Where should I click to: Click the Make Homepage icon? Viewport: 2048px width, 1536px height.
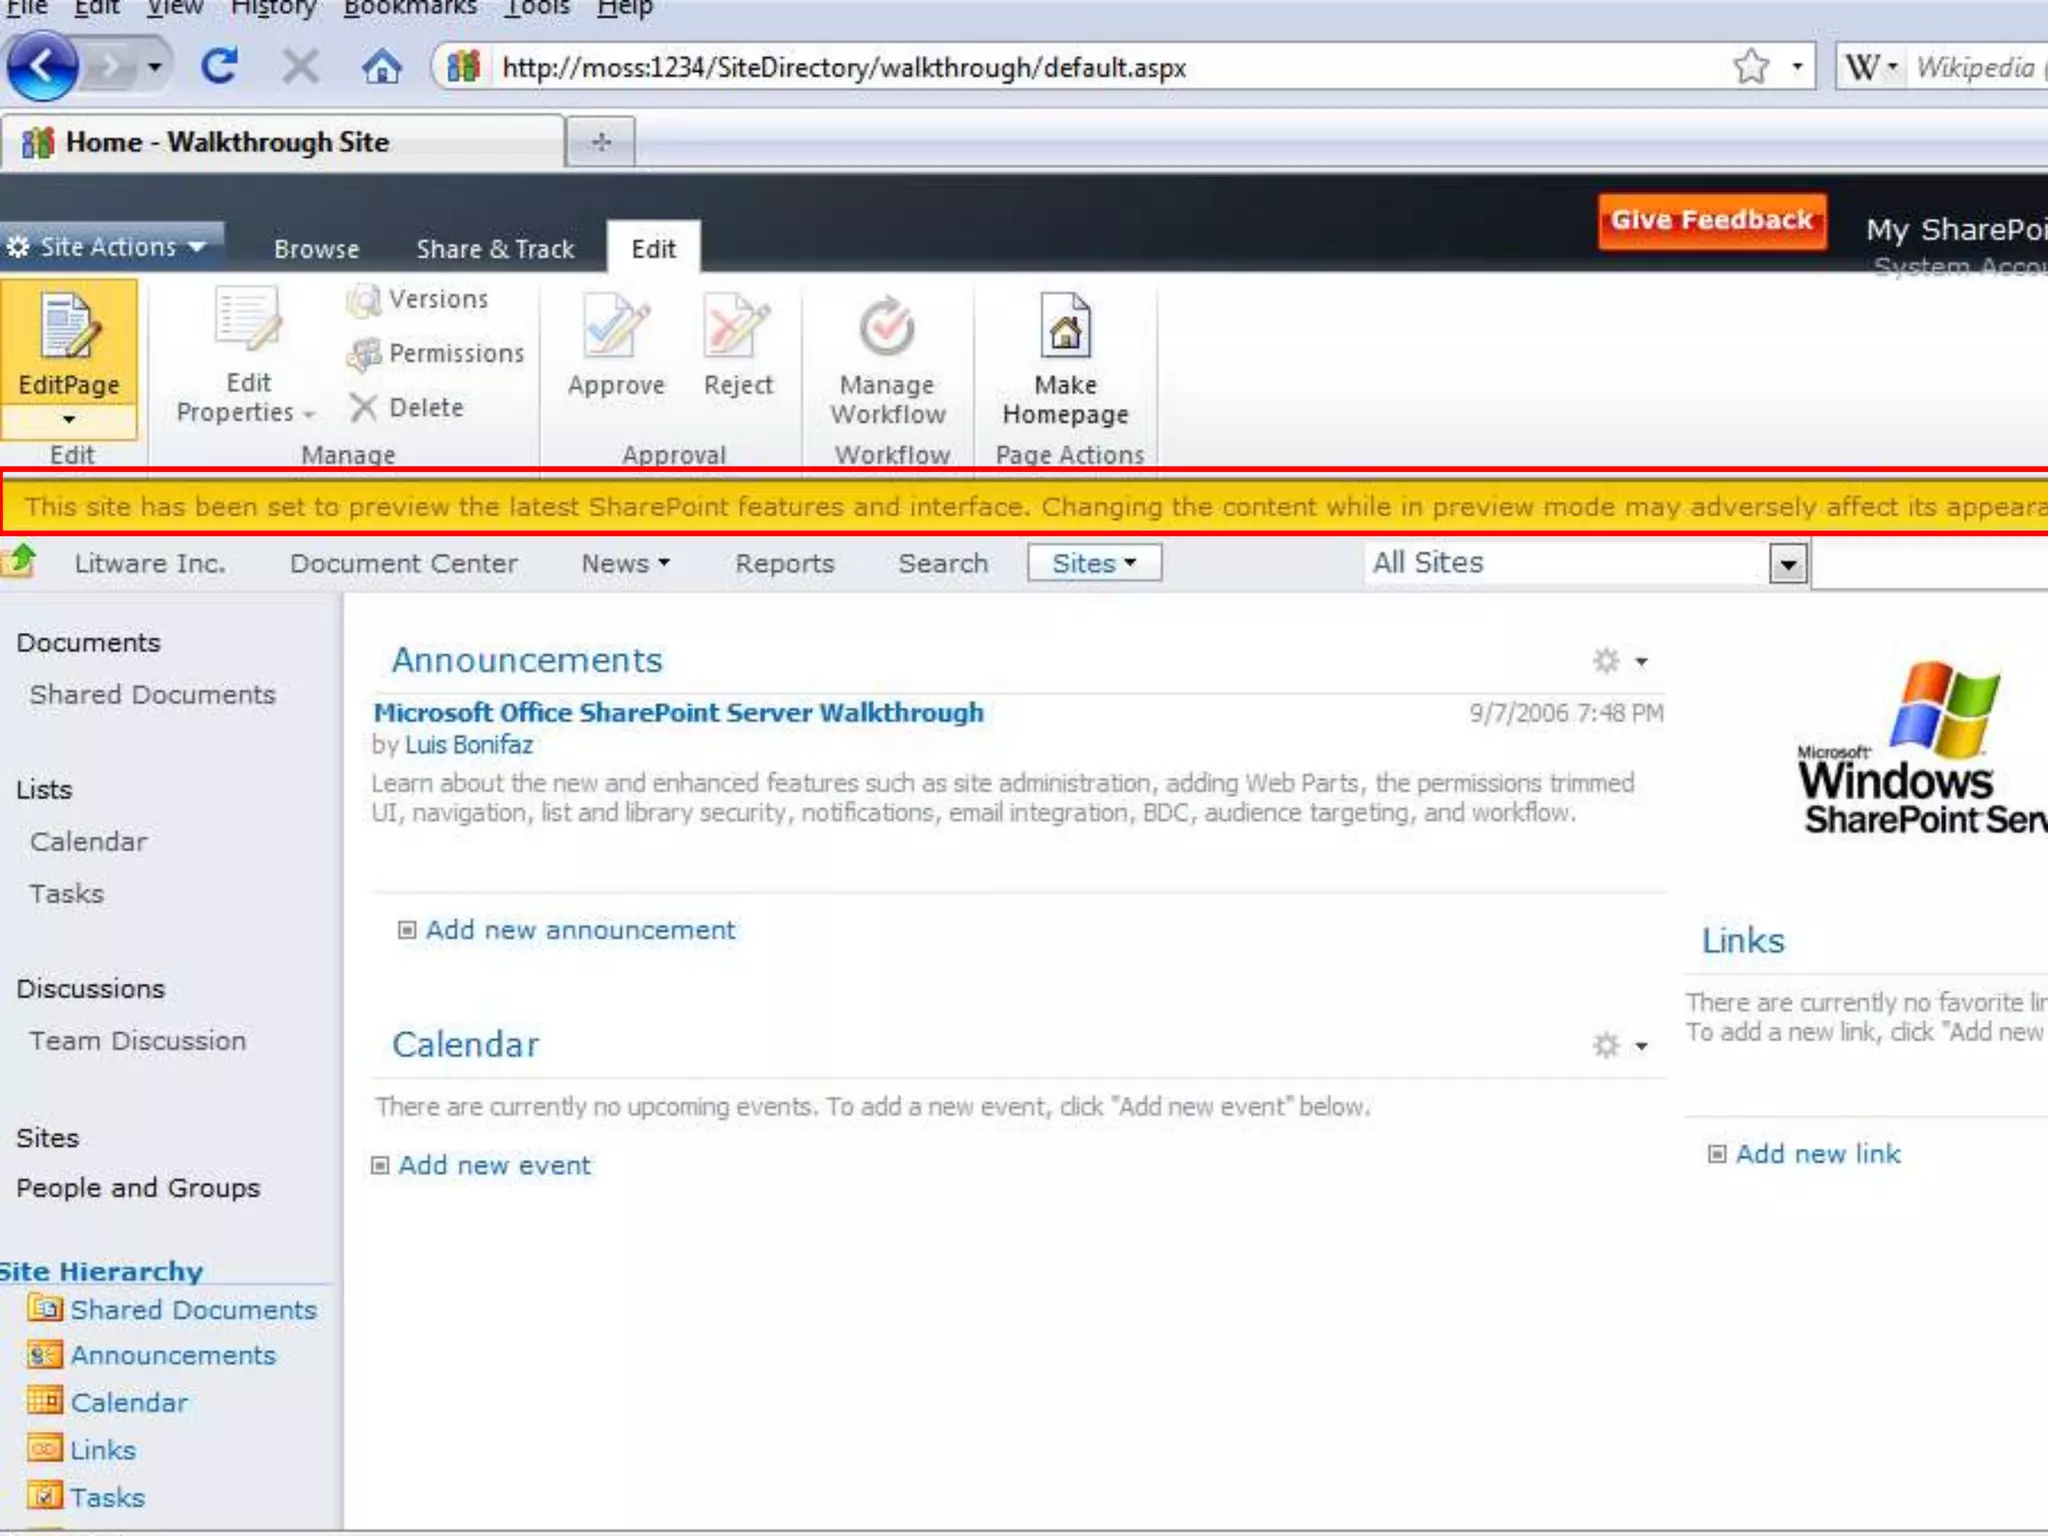coord(1065,328)
